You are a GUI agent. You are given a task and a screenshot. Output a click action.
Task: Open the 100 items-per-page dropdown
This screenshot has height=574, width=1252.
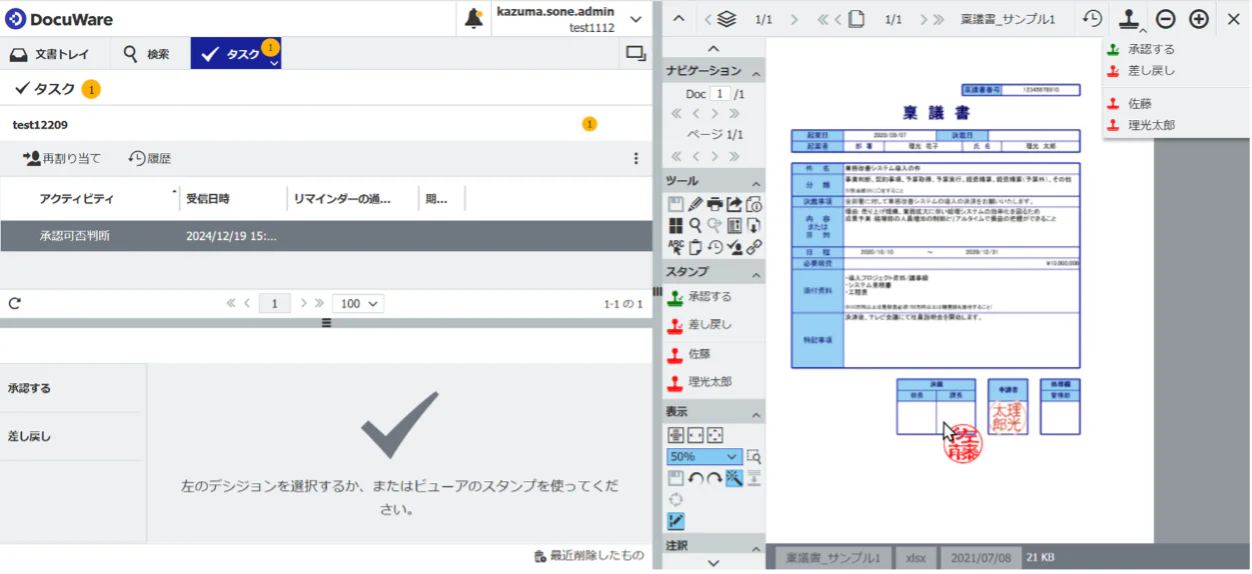(358, 303)
